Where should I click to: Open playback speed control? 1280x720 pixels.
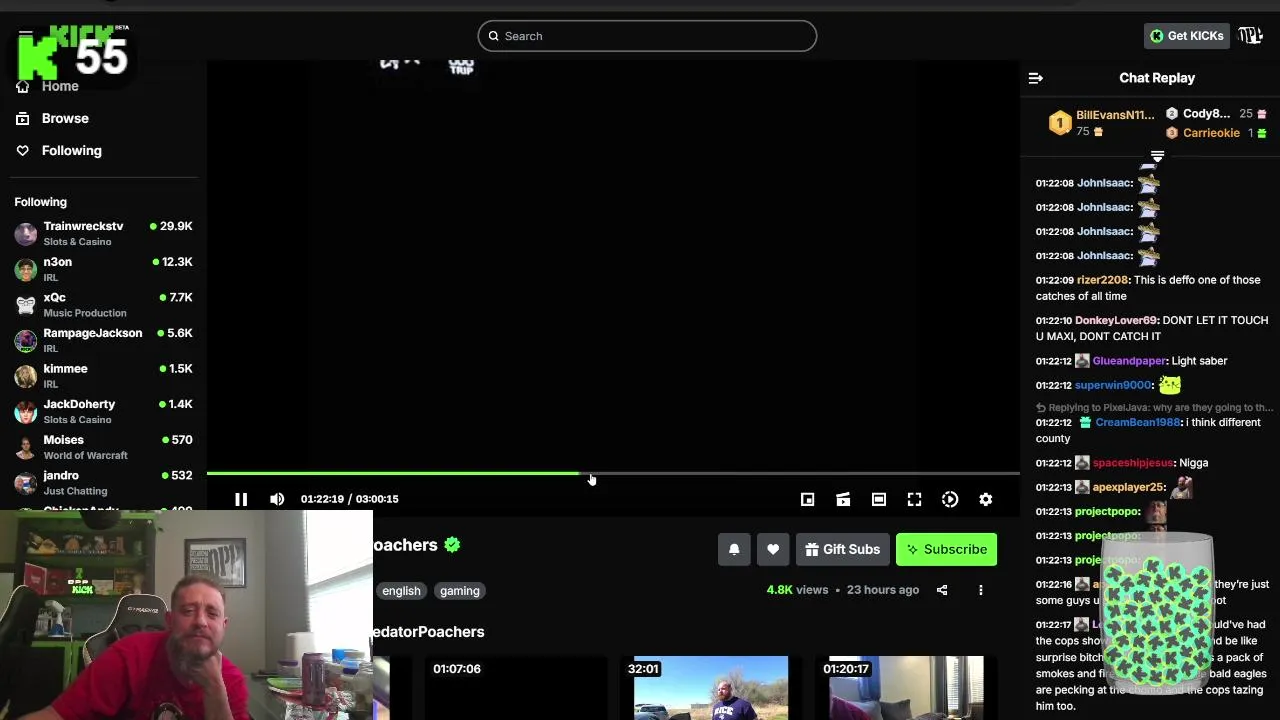tap(950, 499)
